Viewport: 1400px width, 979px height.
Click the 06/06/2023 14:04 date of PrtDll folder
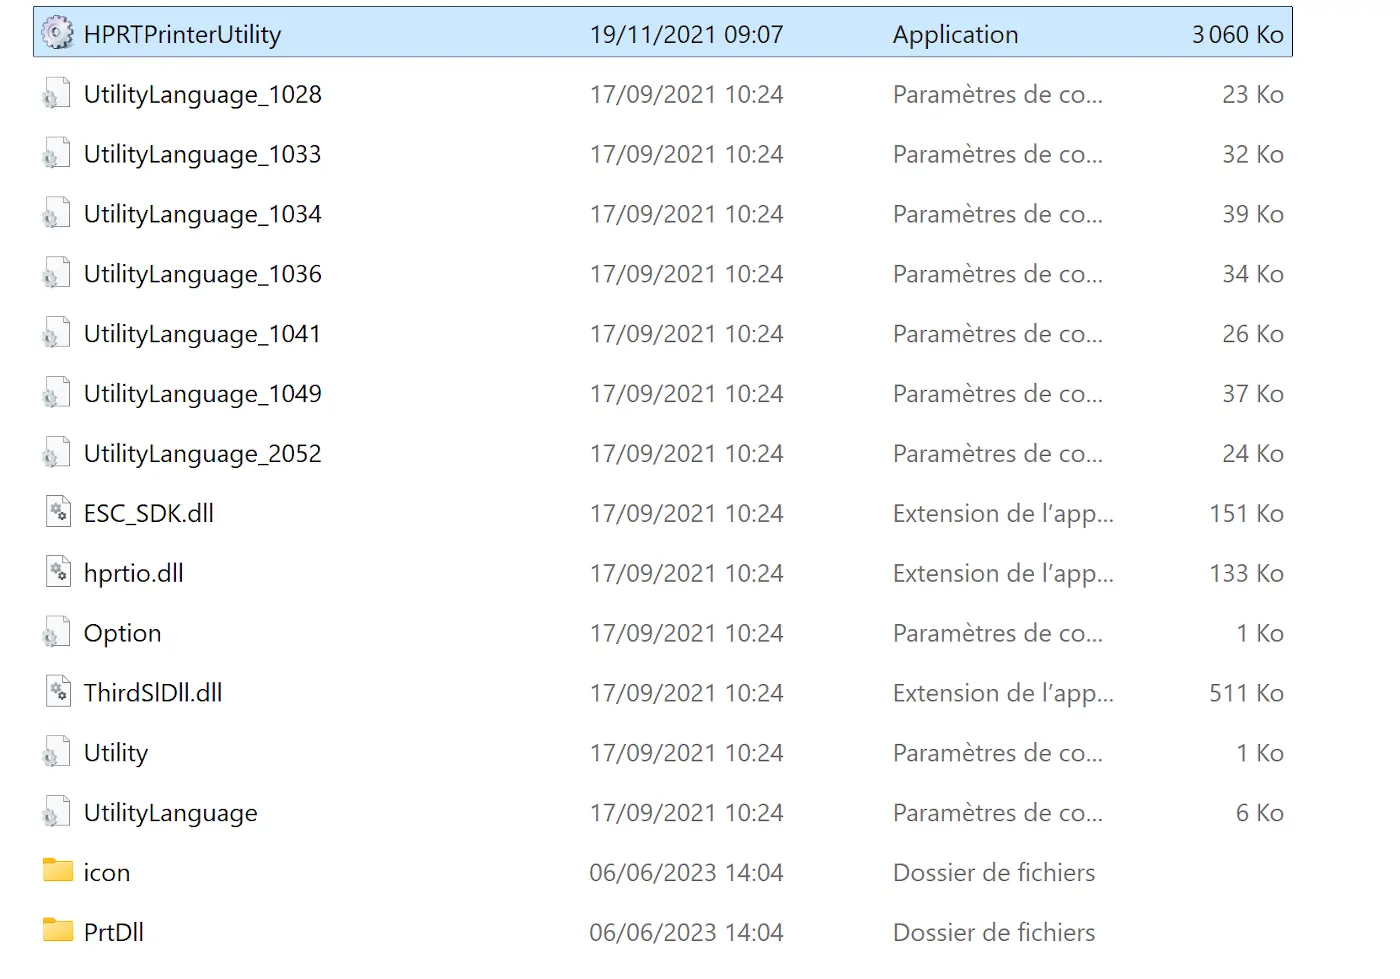pos(686,933)
